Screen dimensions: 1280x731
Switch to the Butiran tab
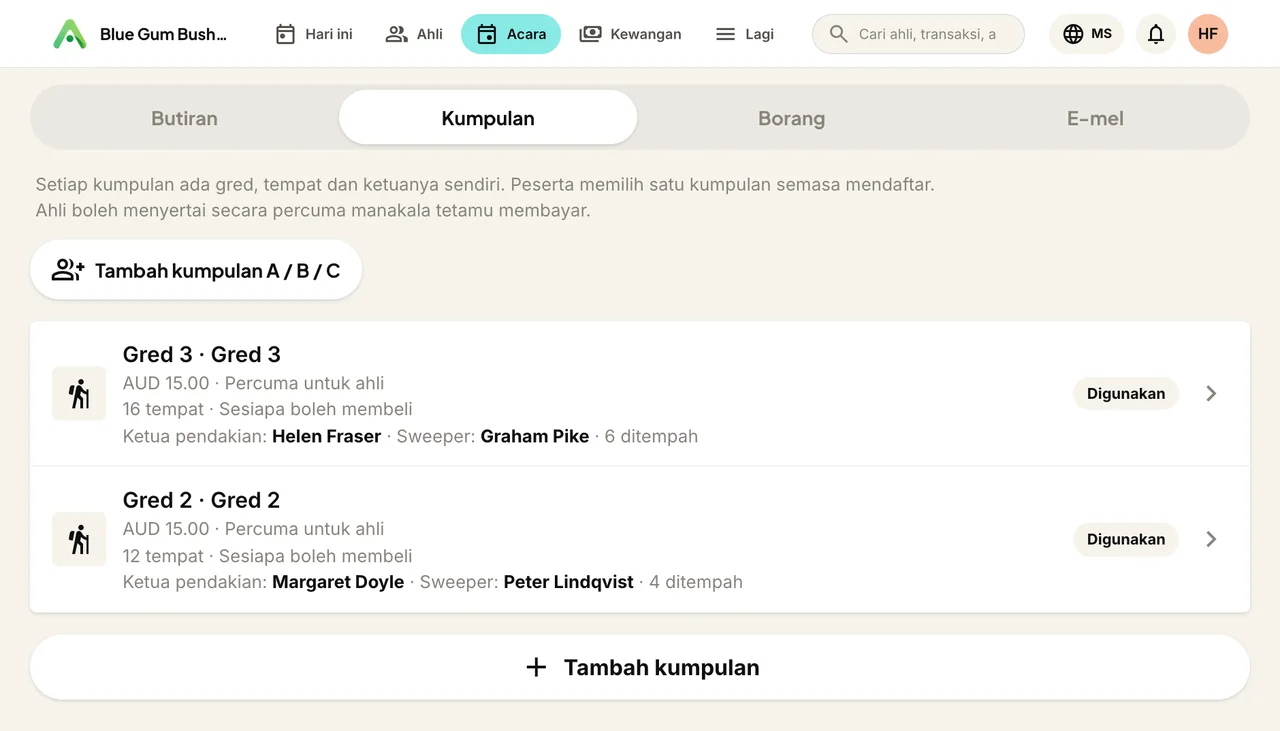click(184, 118)
